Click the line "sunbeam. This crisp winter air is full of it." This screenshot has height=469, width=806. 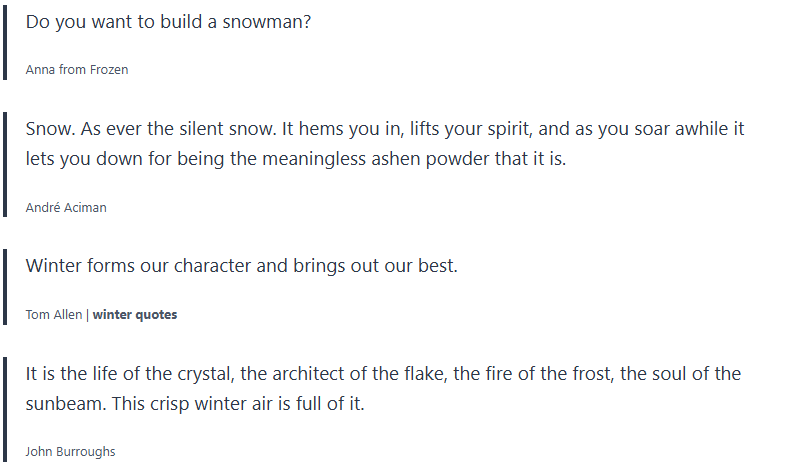[195, 404]
